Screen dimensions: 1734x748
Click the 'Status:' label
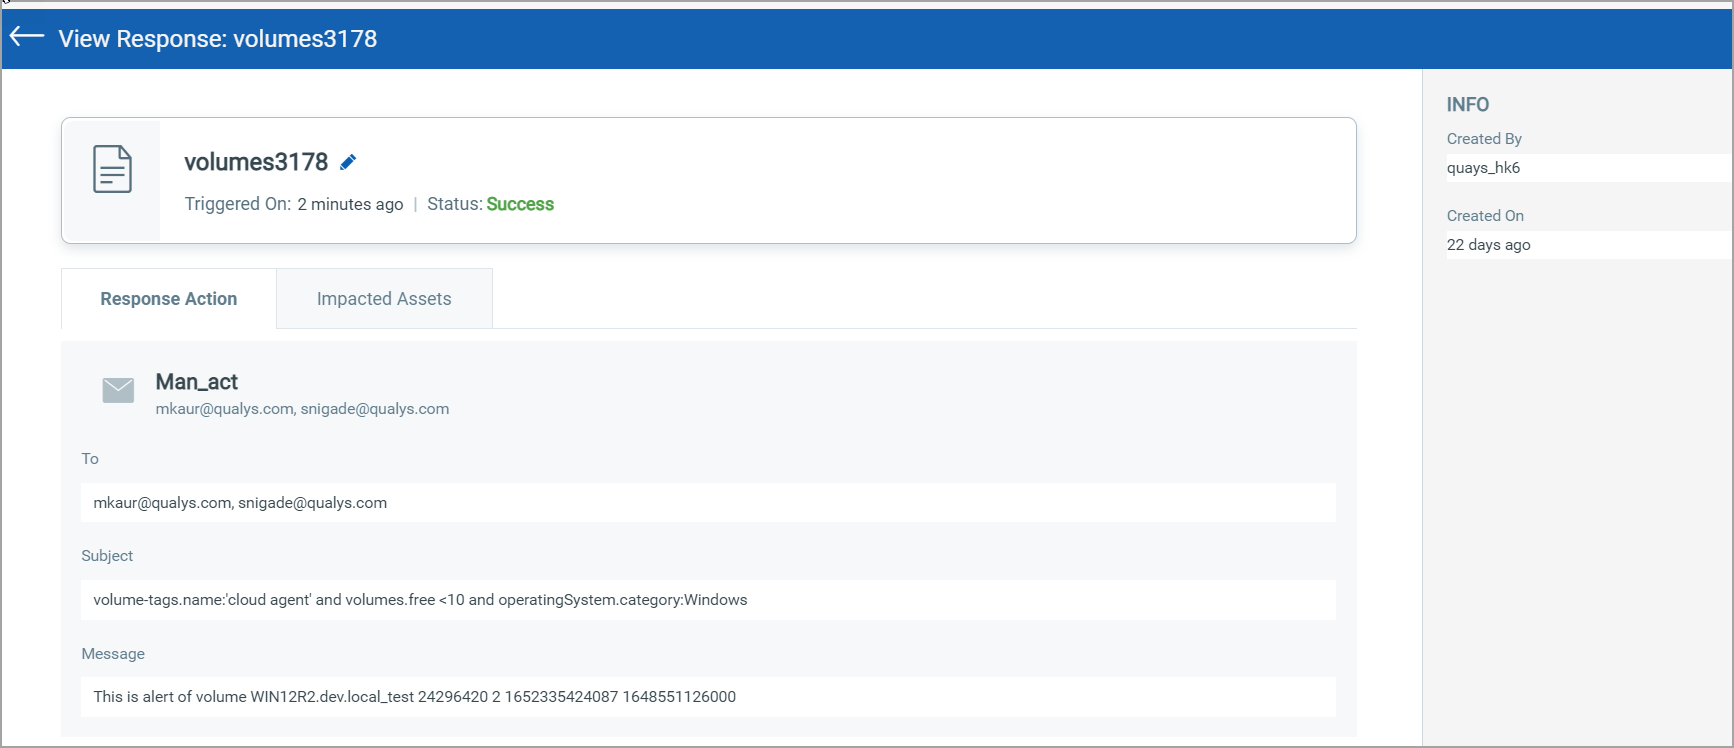click(455, 204)
